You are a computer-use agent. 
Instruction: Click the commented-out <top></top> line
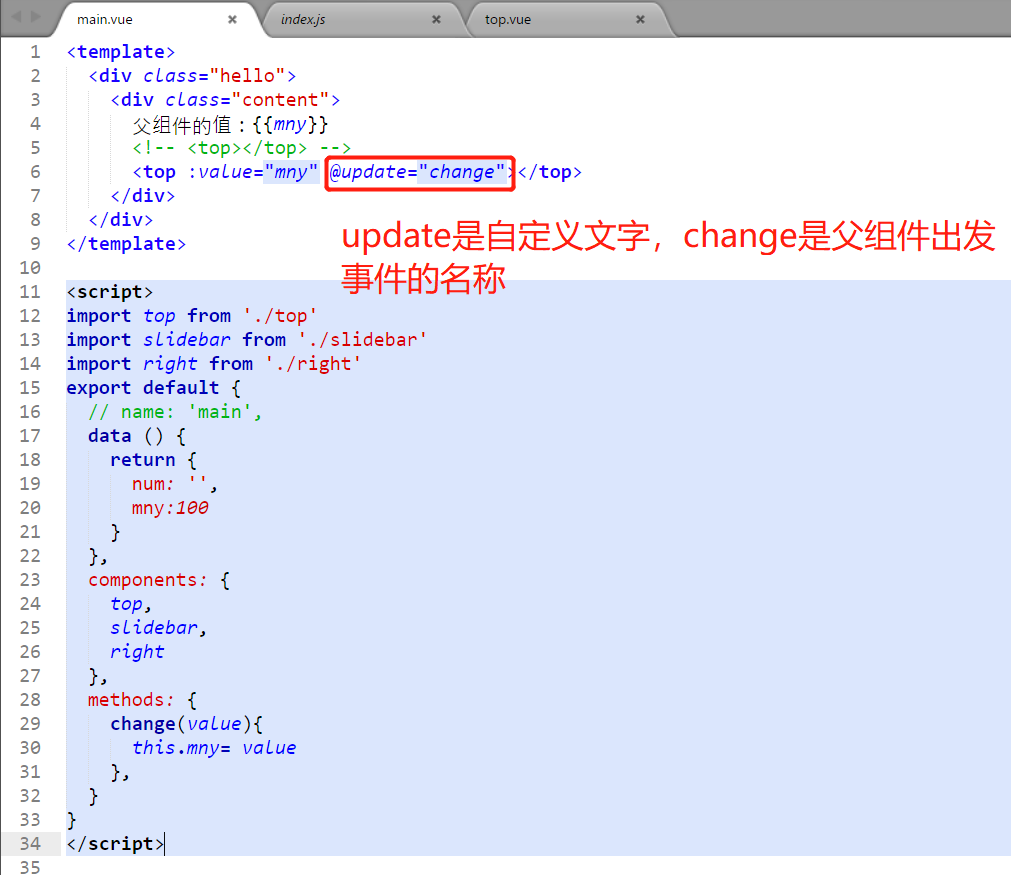pyautogui.click(x=242, y=148)
